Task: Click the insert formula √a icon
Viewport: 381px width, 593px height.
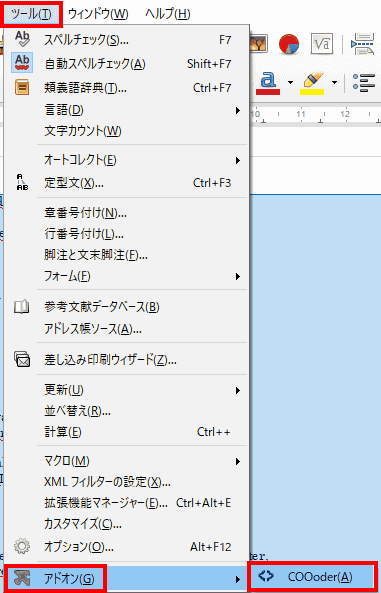Action: point(322,44)
